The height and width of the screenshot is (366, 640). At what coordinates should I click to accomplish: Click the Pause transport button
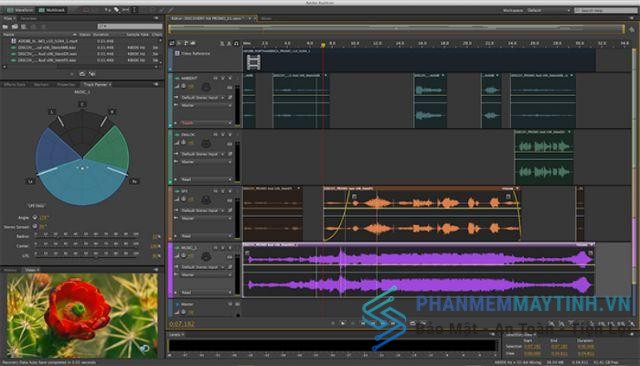(353, 323)
